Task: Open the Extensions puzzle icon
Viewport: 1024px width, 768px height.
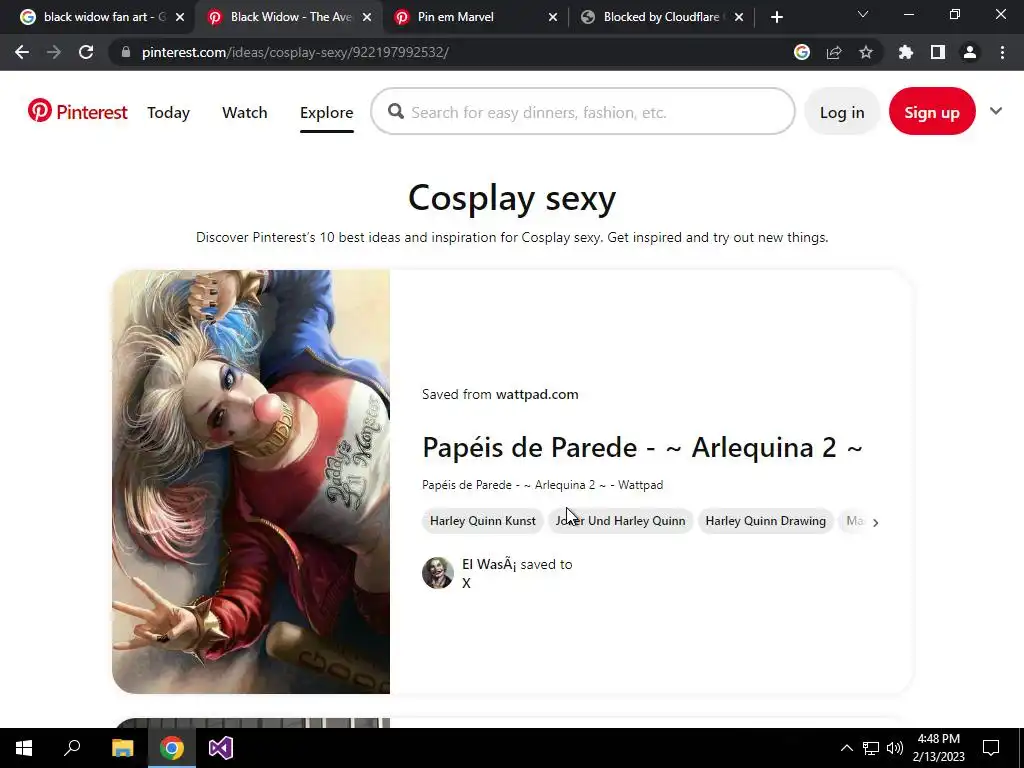Action: 906,52
